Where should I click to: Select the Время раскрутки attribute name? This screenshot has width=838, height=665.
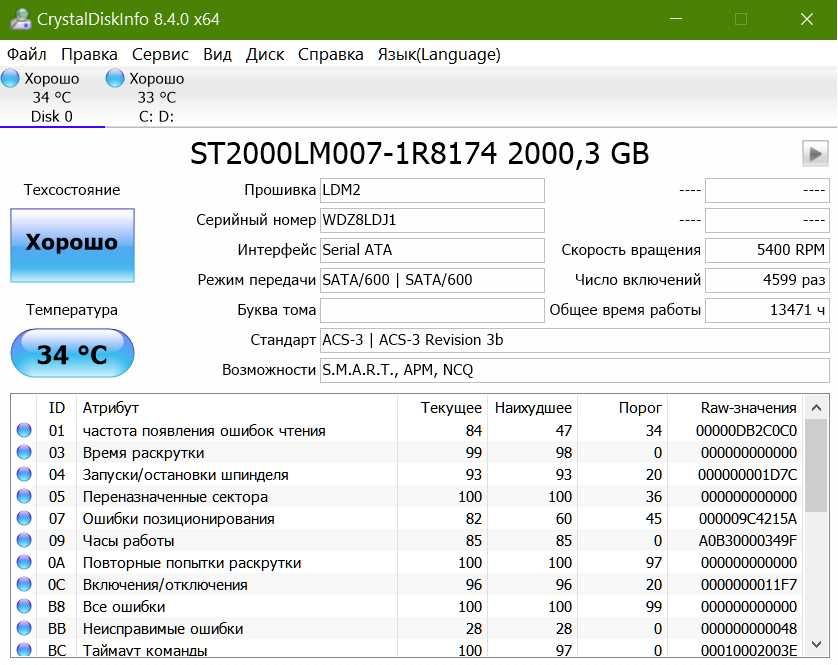[x=143, y=453]
